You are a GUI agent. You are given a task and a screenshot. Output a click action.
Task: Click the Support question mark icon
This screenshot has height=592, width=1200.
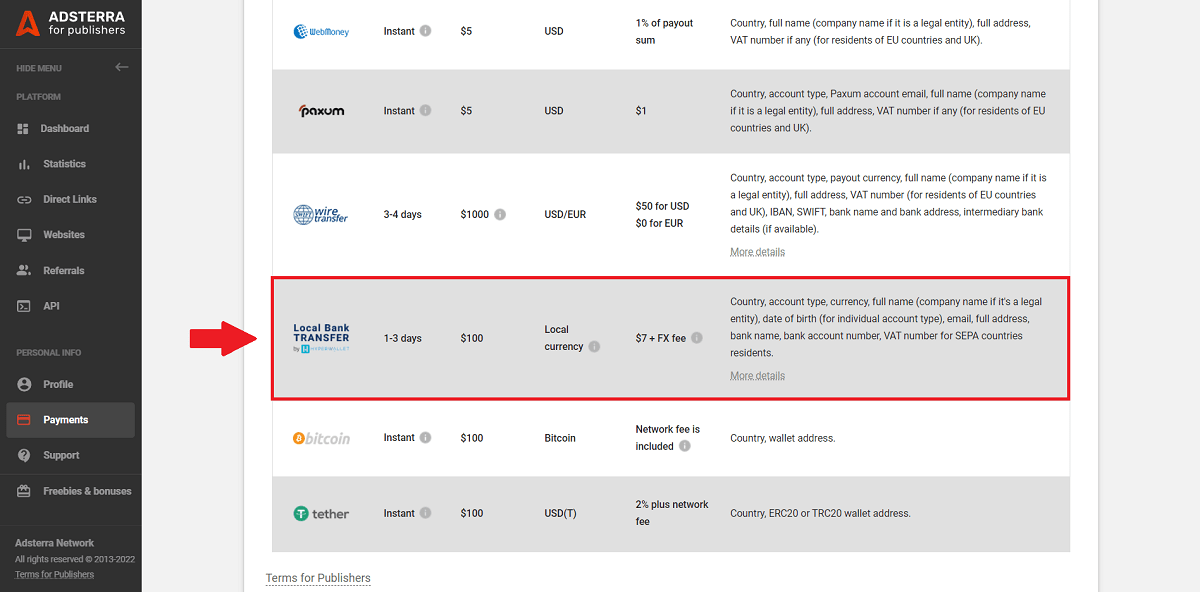(x=24, y=456)
